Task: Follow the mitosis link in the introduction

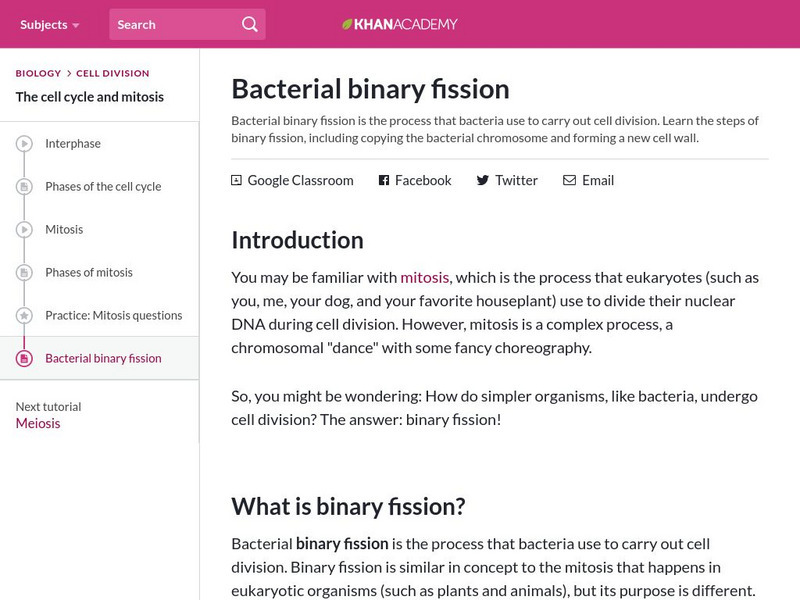Action: [x=425, y=277]
